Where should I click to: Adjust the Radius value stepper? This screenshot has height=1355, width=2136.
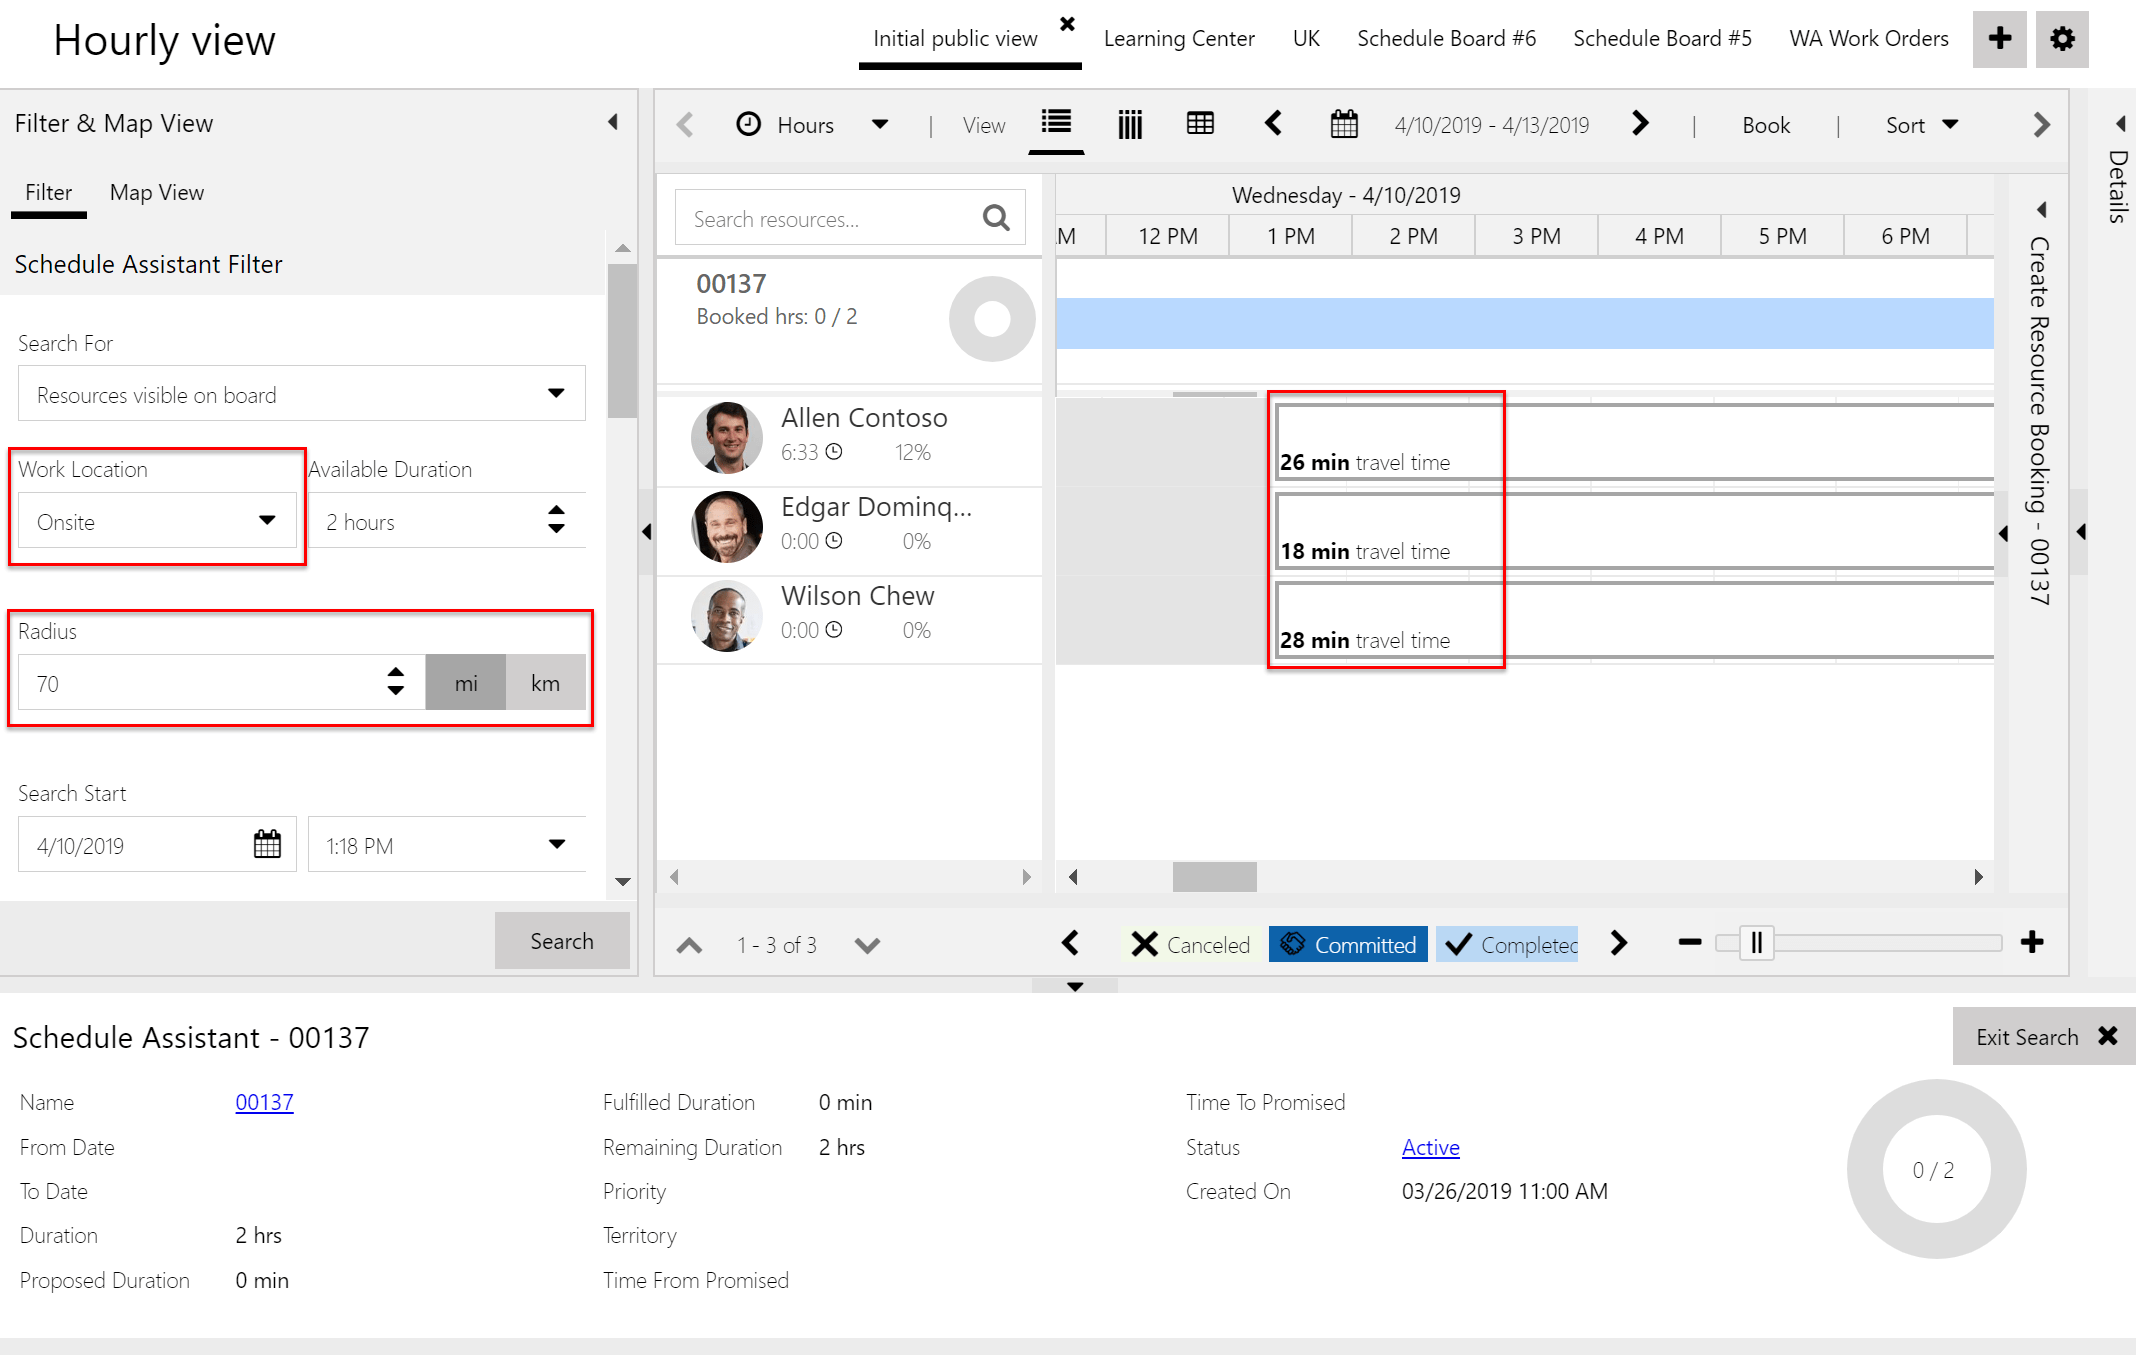(x=396, y=682)
